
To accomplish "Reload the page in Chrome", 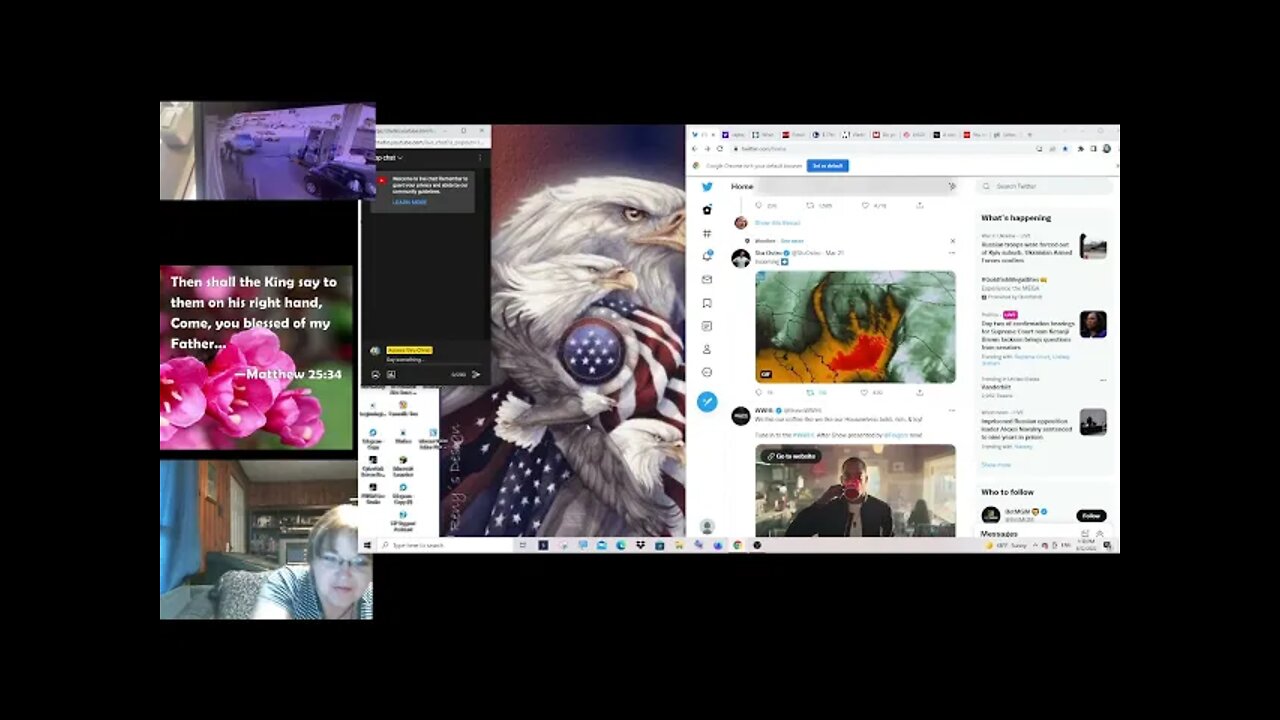I will click(719, 148).
